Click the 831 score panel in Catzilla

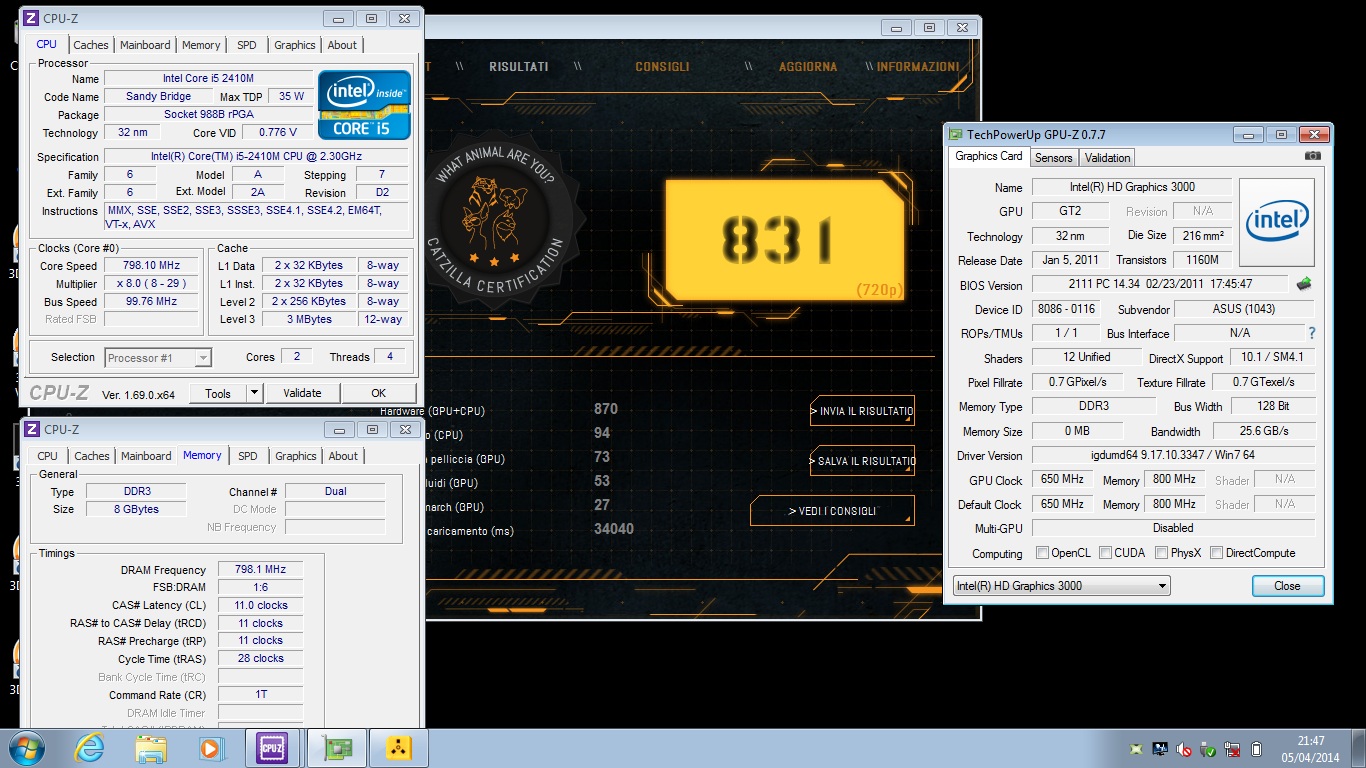pyautogui.click(x=785, y=240)
